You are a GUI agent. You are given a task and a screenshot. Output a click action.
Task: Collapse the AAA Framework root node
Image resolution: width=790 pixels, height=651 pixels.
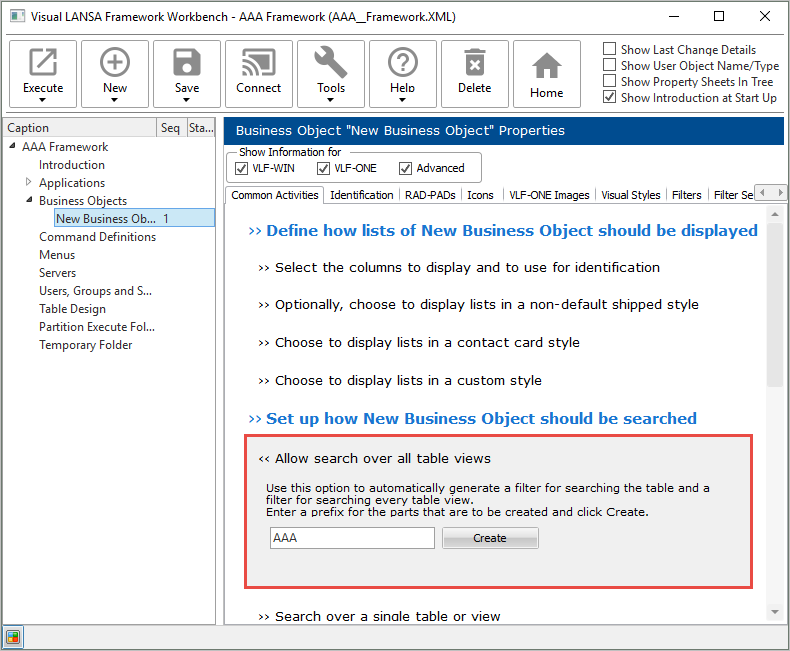pos(12,147)
